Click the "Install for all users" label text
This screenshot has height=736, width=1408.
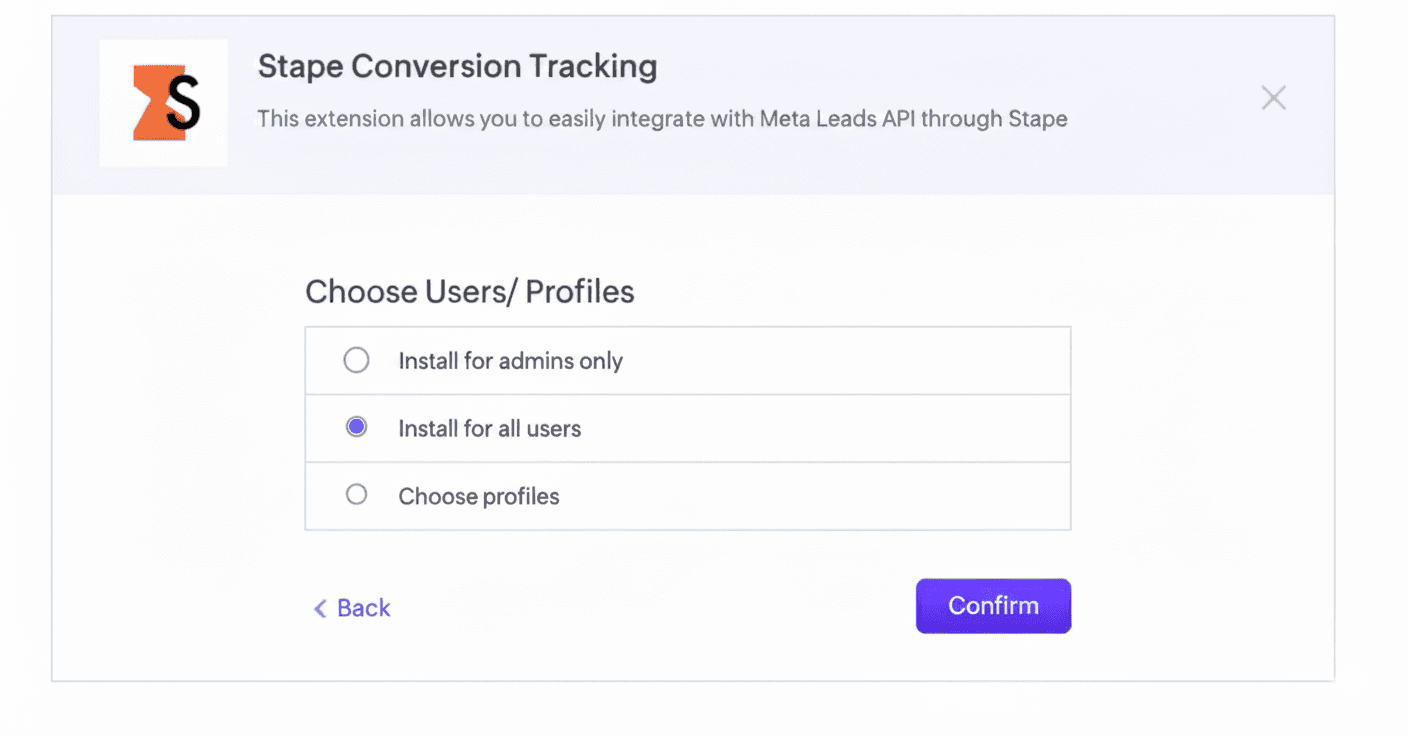point(489,429)
